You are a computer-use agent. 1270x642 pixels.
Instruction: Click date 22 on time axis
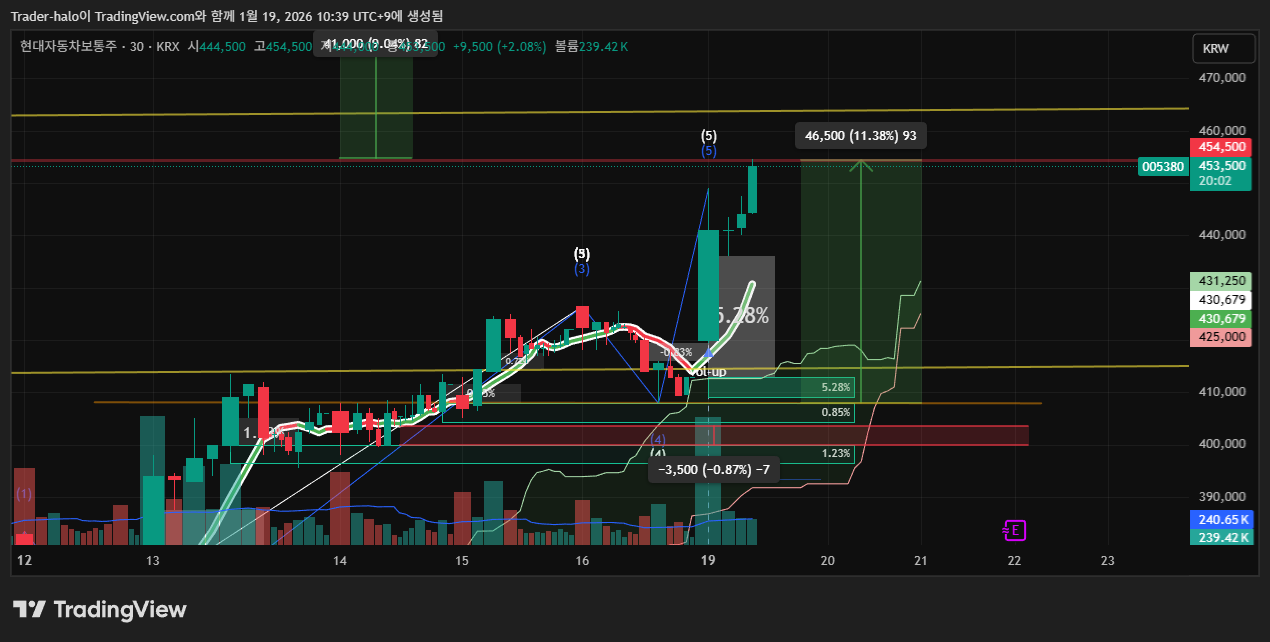pyautogui.click(x=1014, y=561)
